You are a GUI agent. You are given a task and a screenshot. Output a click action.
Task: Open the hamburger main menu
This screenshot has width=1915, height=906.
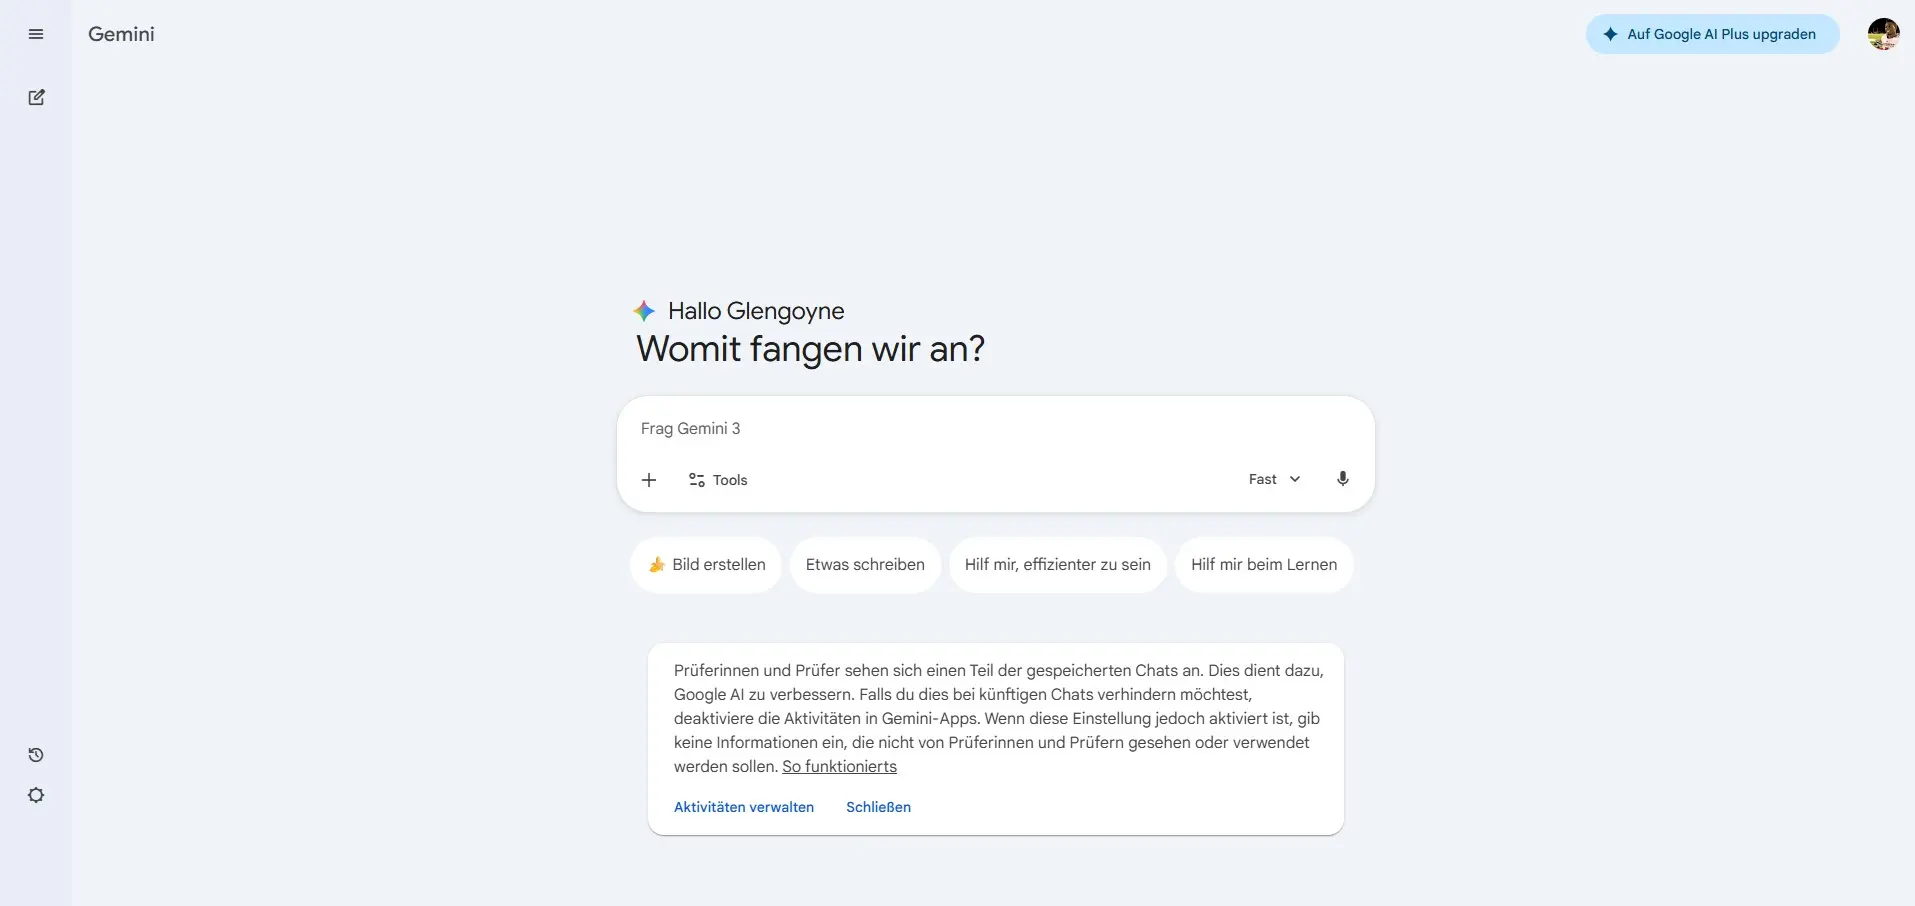[36, 34]
